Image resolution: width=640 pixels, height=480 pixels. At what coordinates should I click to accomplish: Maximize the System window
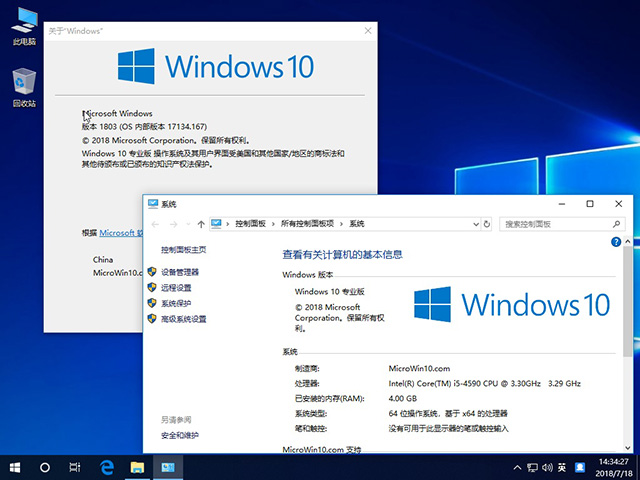pos(590,204)
